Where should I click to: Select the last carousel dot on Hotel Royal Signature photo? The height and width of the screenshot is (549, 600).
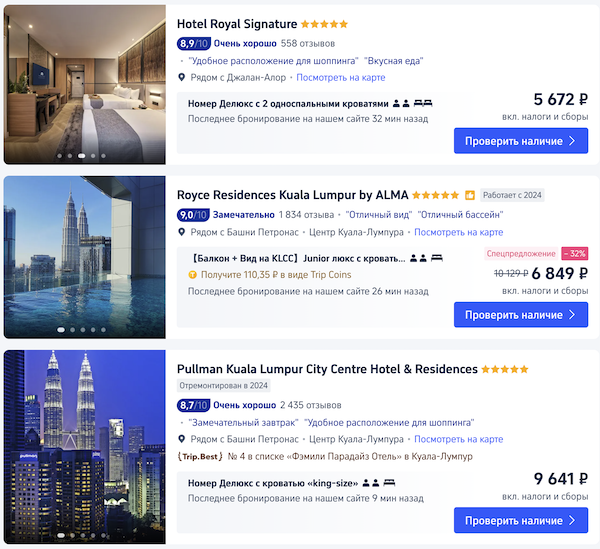[x=103, y=156]
